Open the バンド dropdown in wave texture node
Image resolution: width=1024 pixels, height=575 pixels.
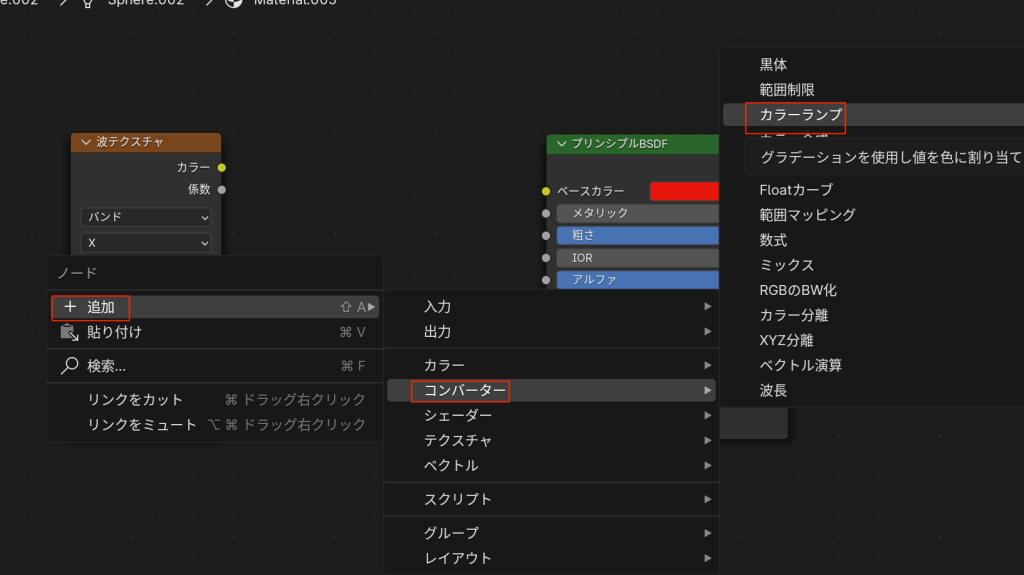146,217
